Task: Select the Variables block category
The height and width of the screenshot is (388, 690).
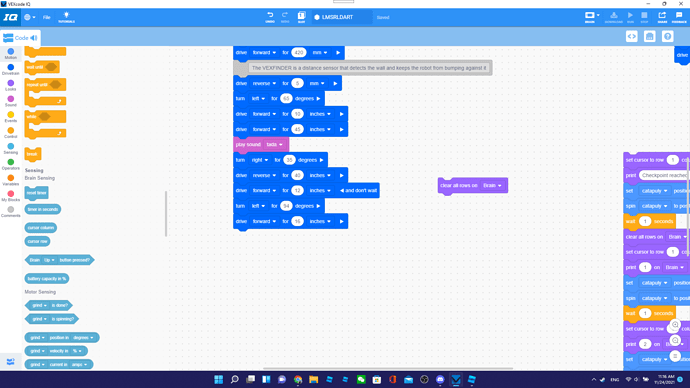Action: tap(11, 180)
